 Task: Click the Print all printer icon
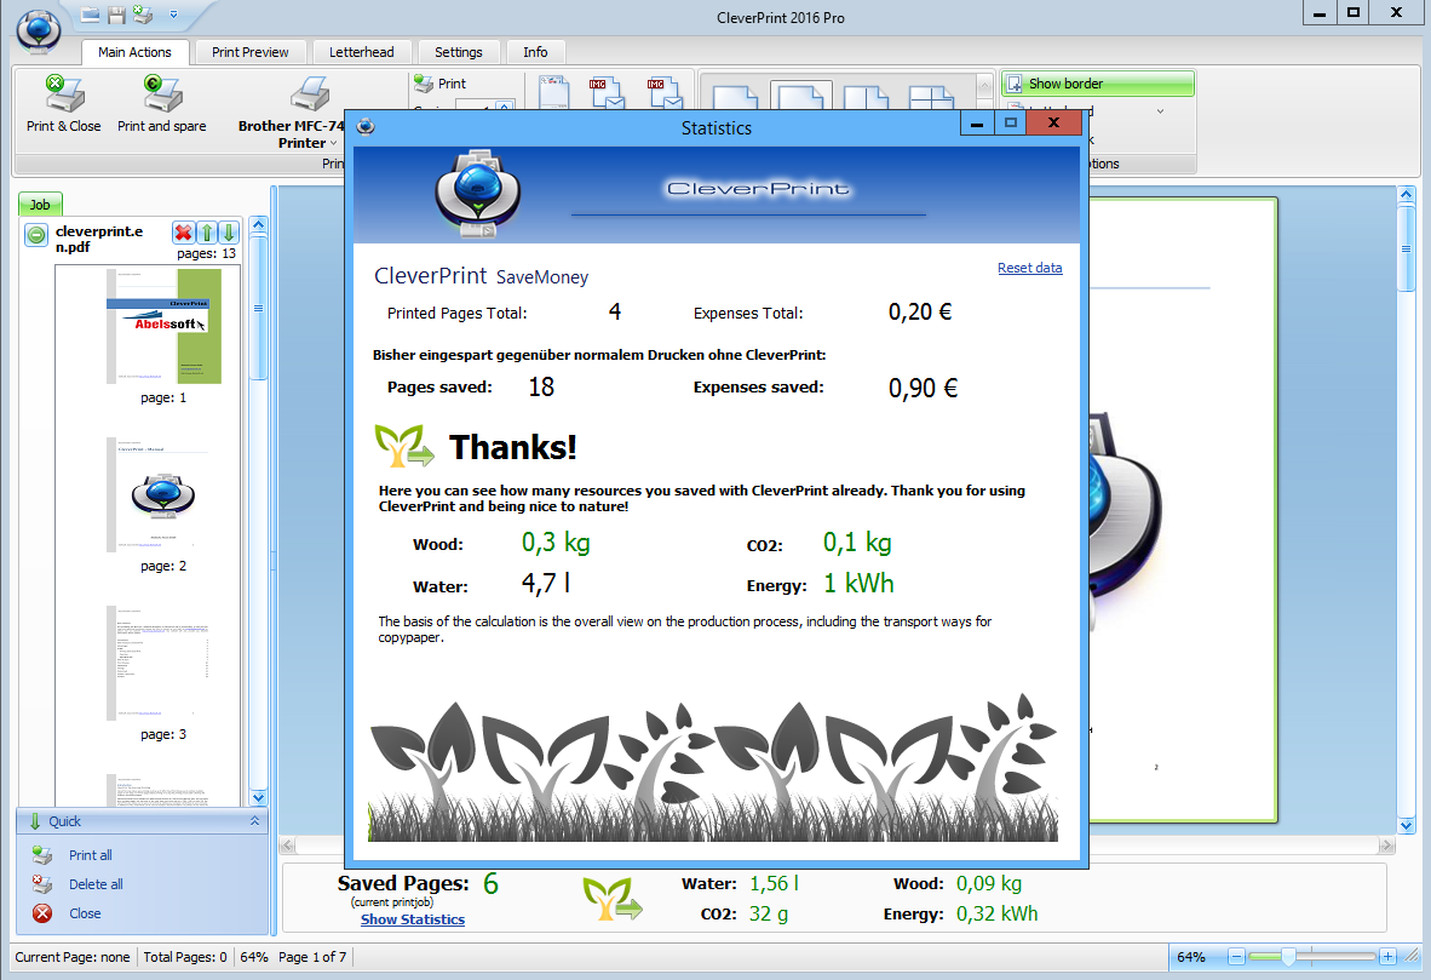[x=42, y=855]
